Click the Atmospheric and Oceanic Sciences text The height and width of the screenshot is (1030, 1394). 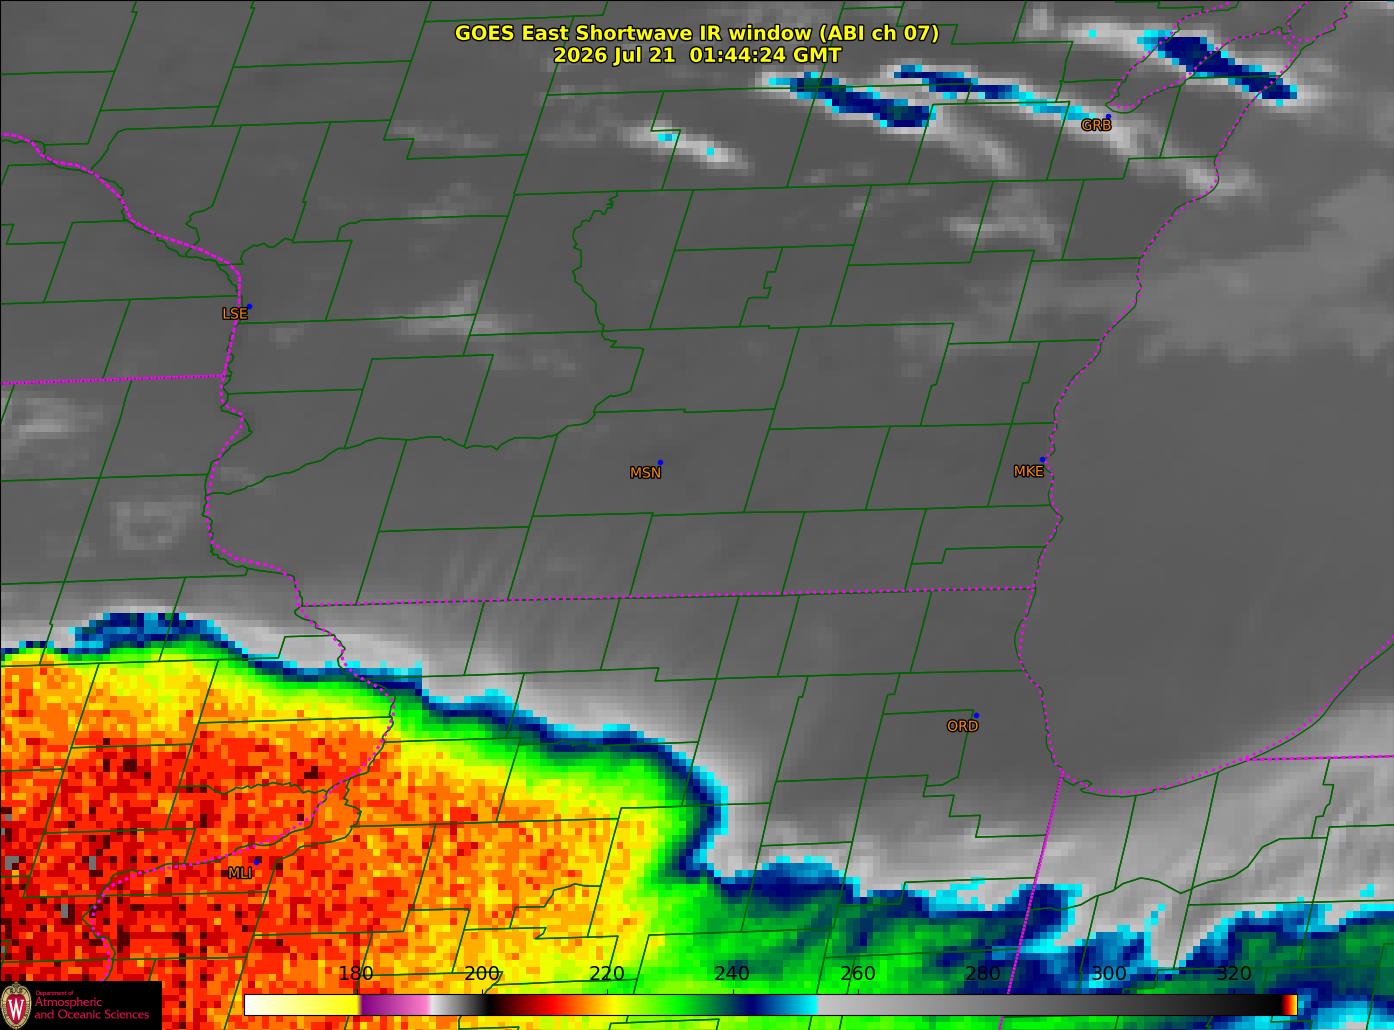coord(91,1007)
